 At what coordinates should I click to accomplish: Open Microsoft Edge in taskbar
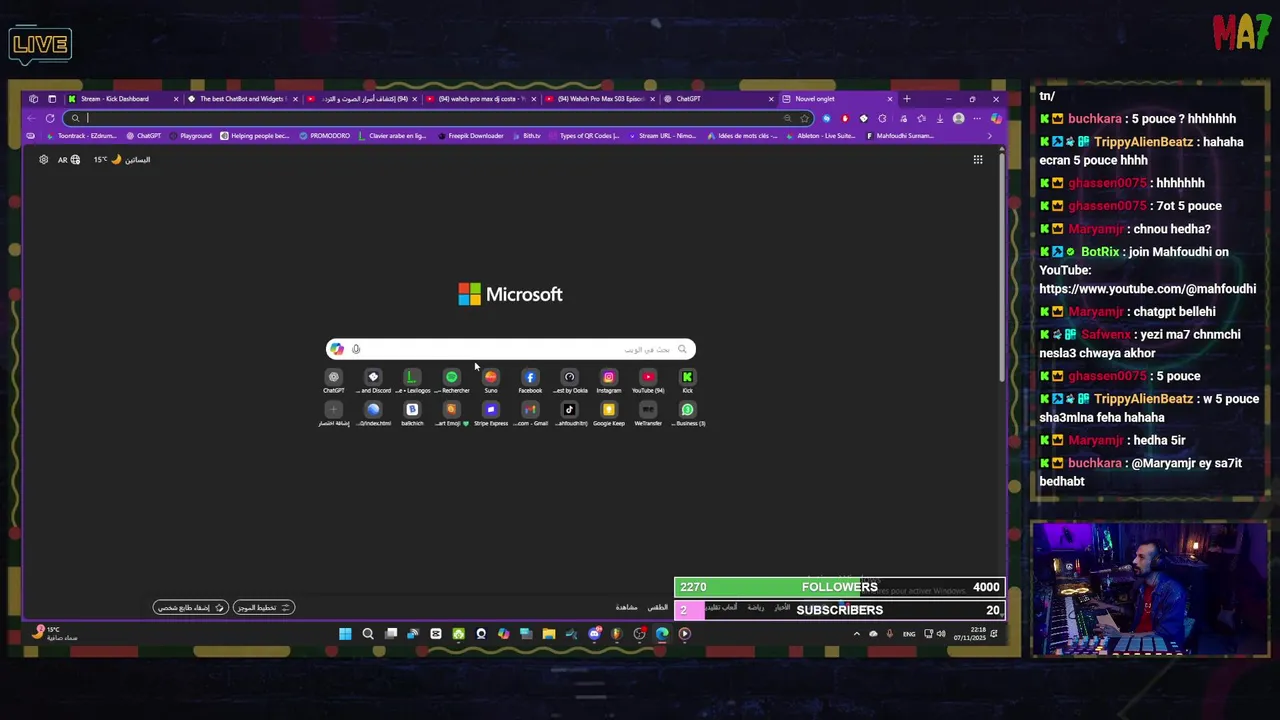pyautogui.click(x=662, y=634)
